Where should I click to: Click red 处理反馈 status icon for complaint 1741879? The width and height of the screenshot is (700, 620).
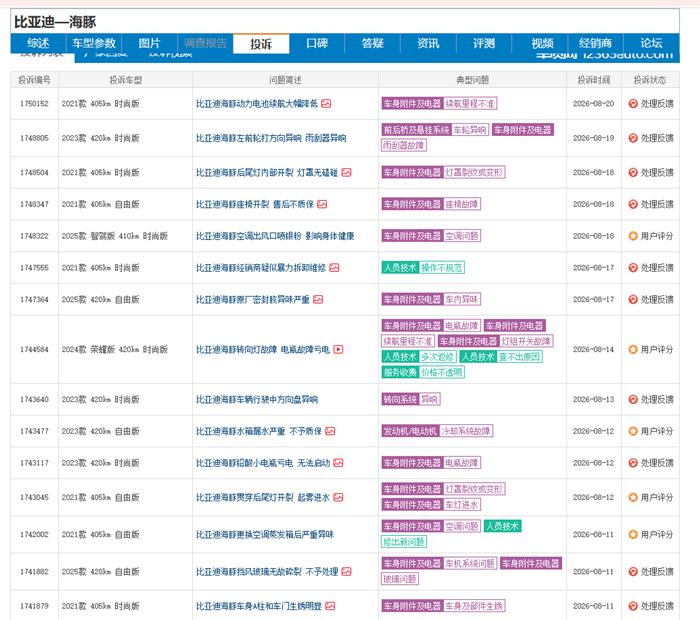pyautogui.click(x=633, y=606)
